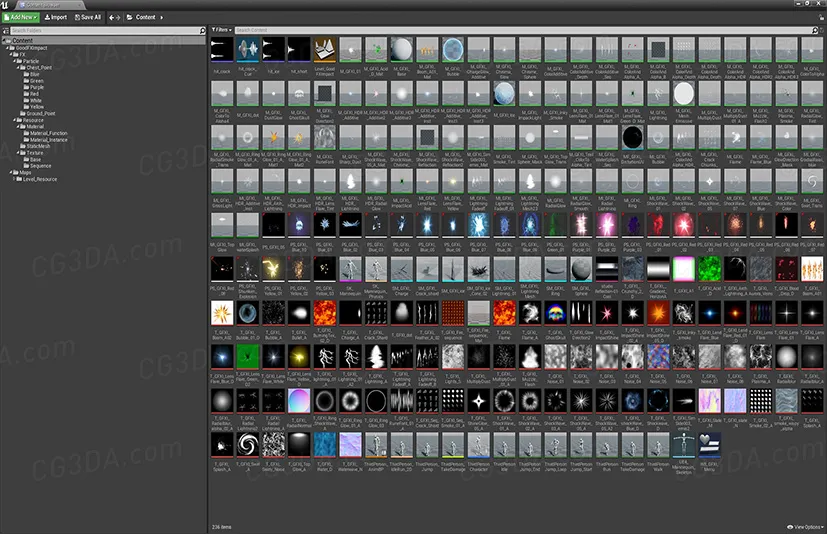827x534 pixels.
Task: Select the black sphere material thumbnail
Action: 632,137
